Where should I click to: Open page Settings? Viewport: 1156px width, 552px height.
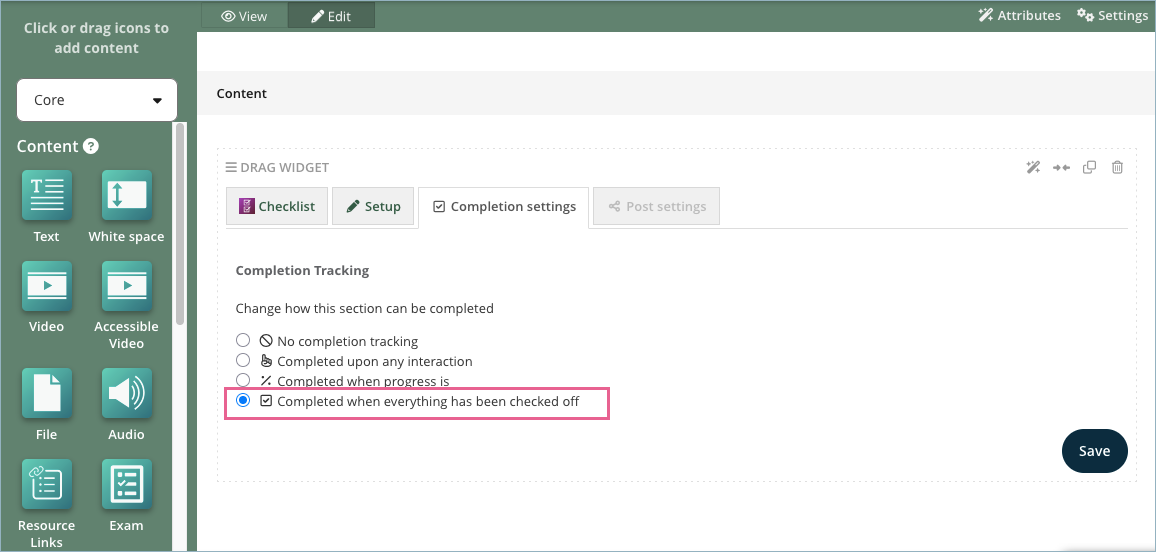click(1112, 15)
